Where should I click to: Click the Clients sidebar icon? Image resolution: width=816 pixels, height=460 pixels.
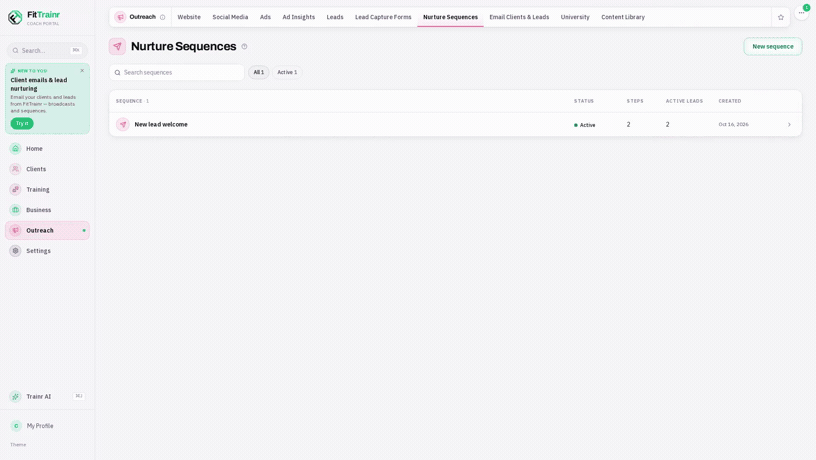(16, 169)
